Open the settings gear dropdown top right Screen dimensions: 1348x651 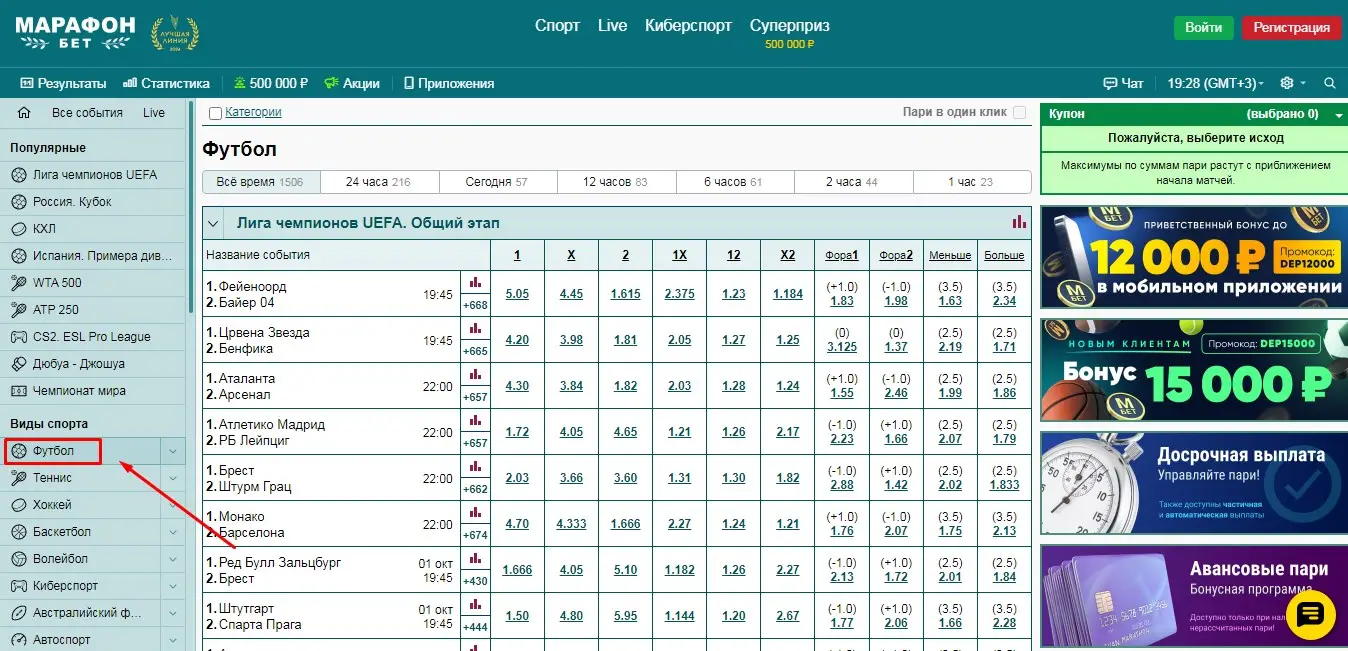1287,83
